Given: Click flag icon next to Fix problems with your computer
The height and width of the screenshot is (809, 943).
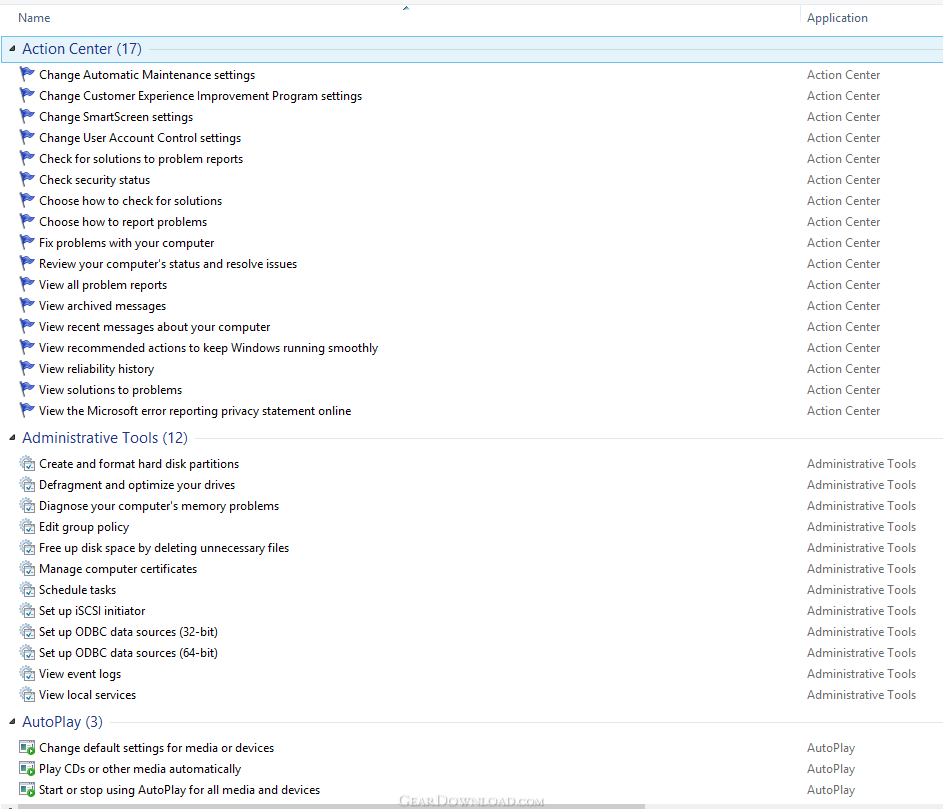Looking at the screenshot, I should pos(27,242).
